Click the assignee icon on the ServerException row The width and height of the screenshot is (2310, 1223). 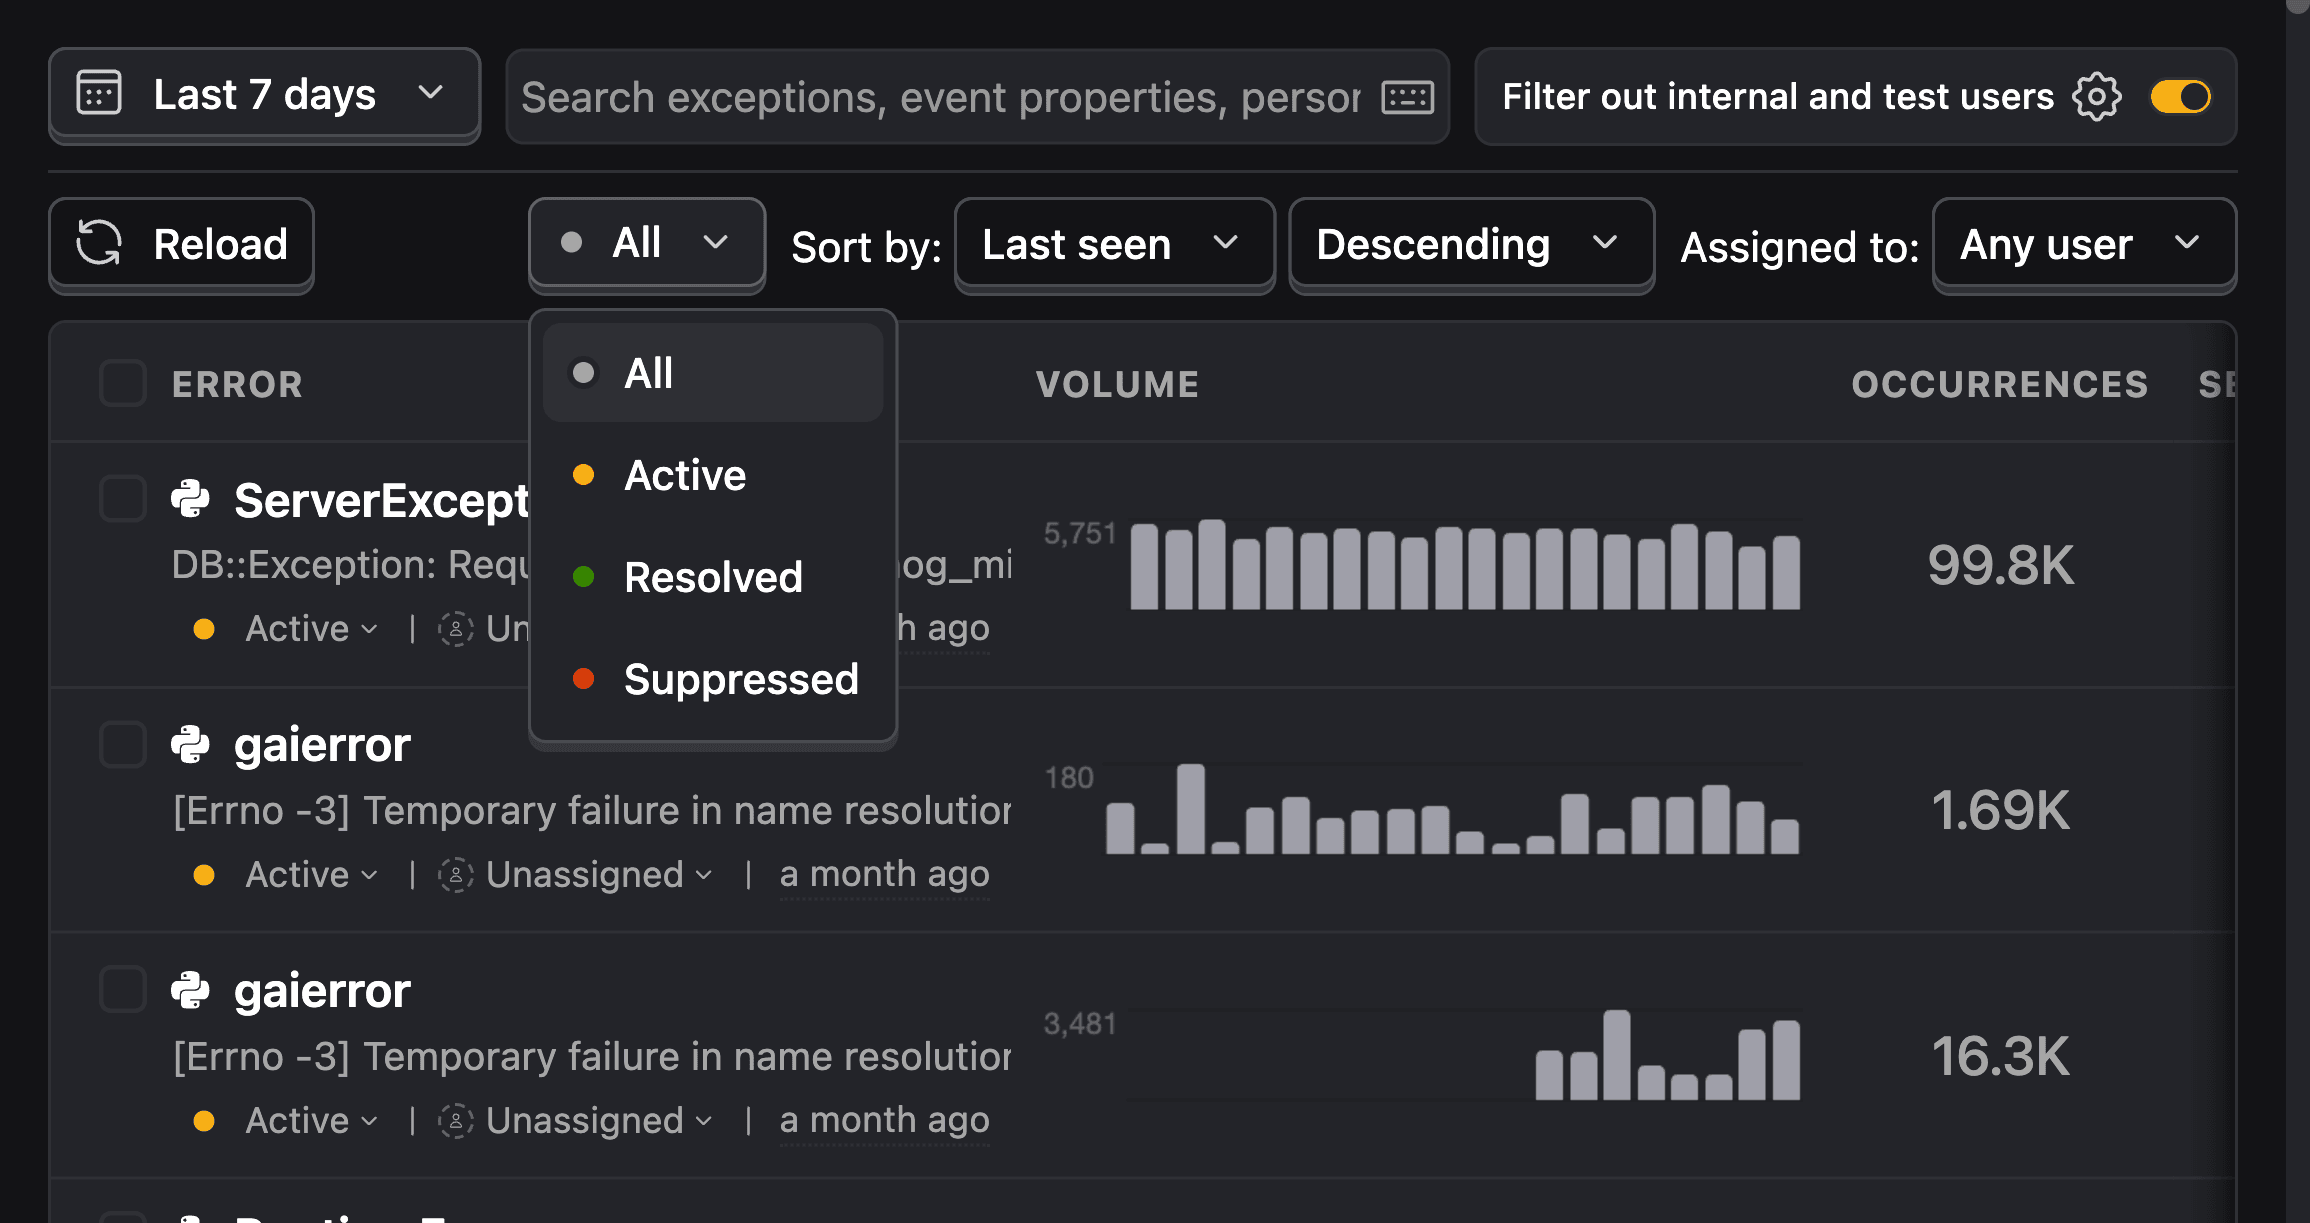456,629
